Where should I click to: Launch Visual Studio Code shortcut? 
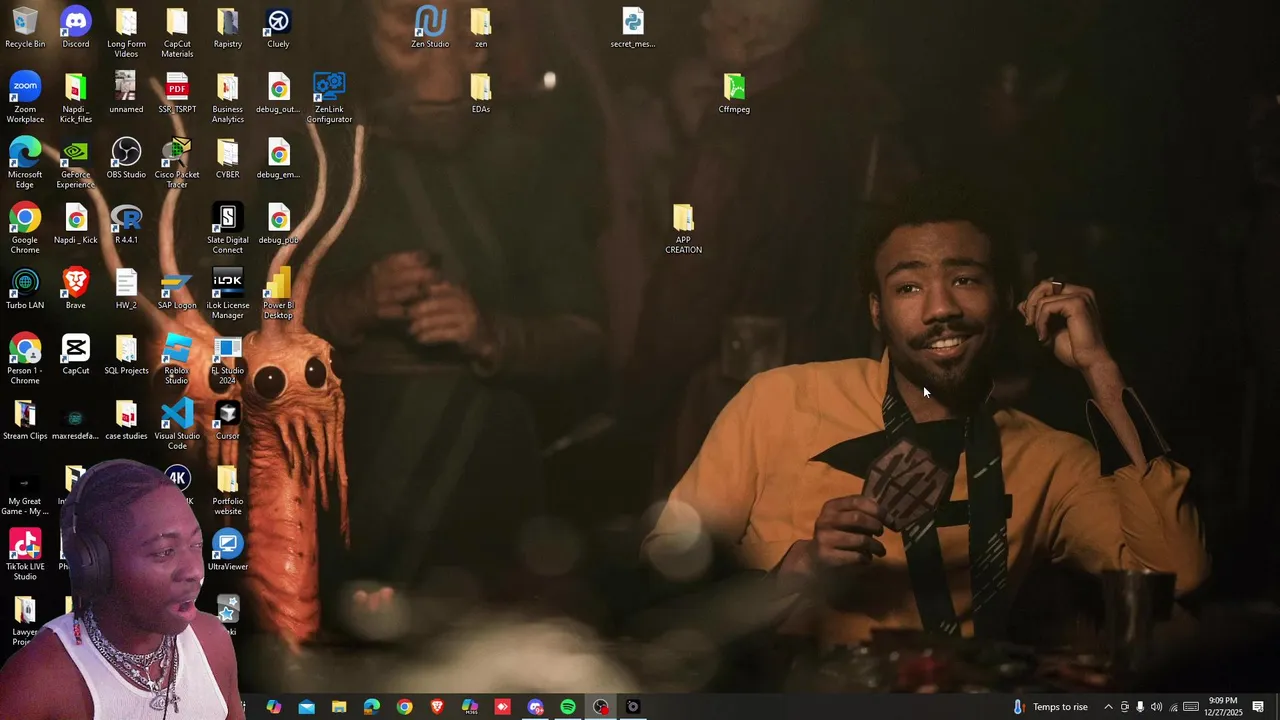[x=177, y=424]
